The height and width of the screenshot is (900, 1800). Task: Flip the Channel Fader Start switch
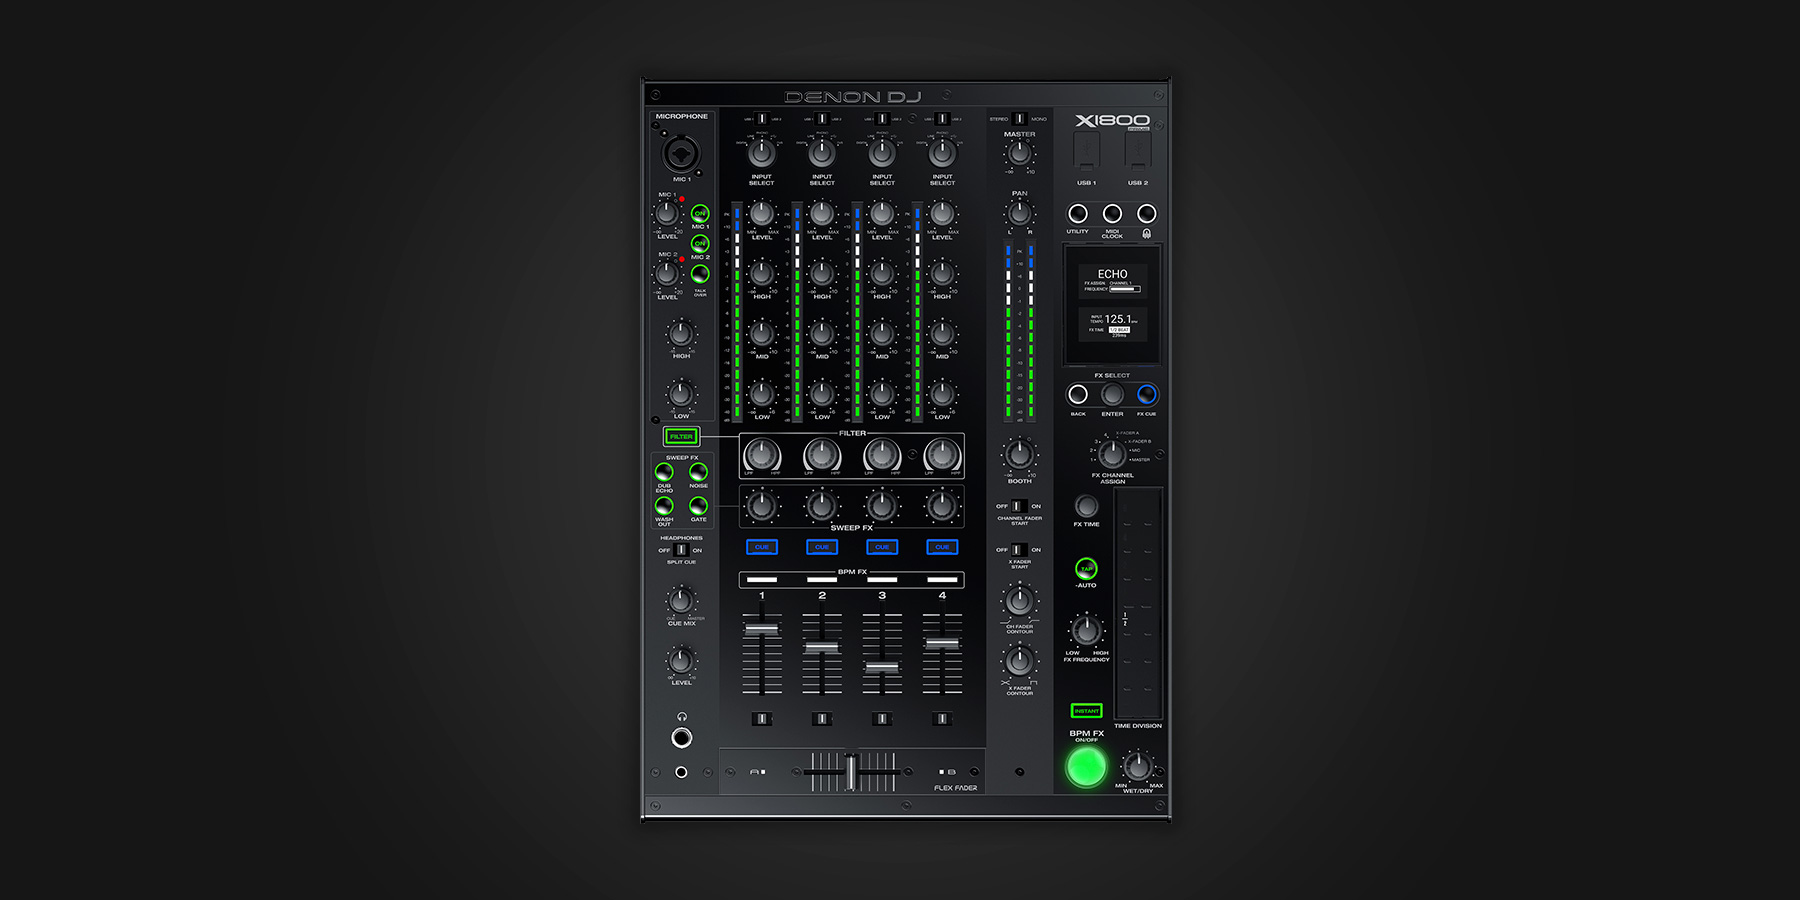pyautogui.click(x=1019, y=506)
